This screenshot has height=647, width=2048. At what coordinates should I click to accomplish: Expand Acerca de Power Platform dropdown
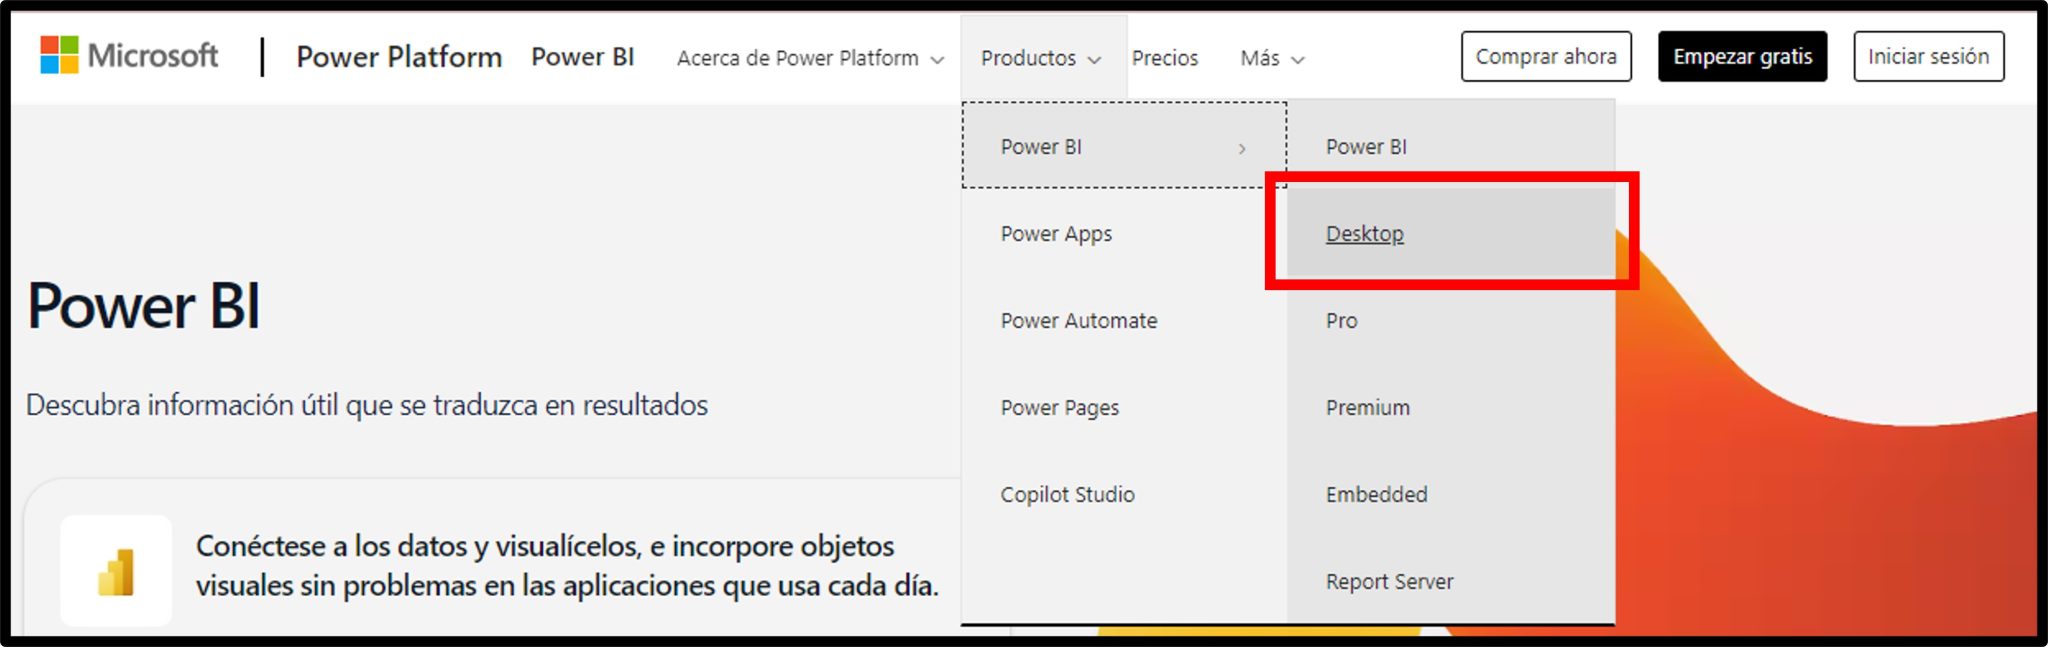pos(809,59)
